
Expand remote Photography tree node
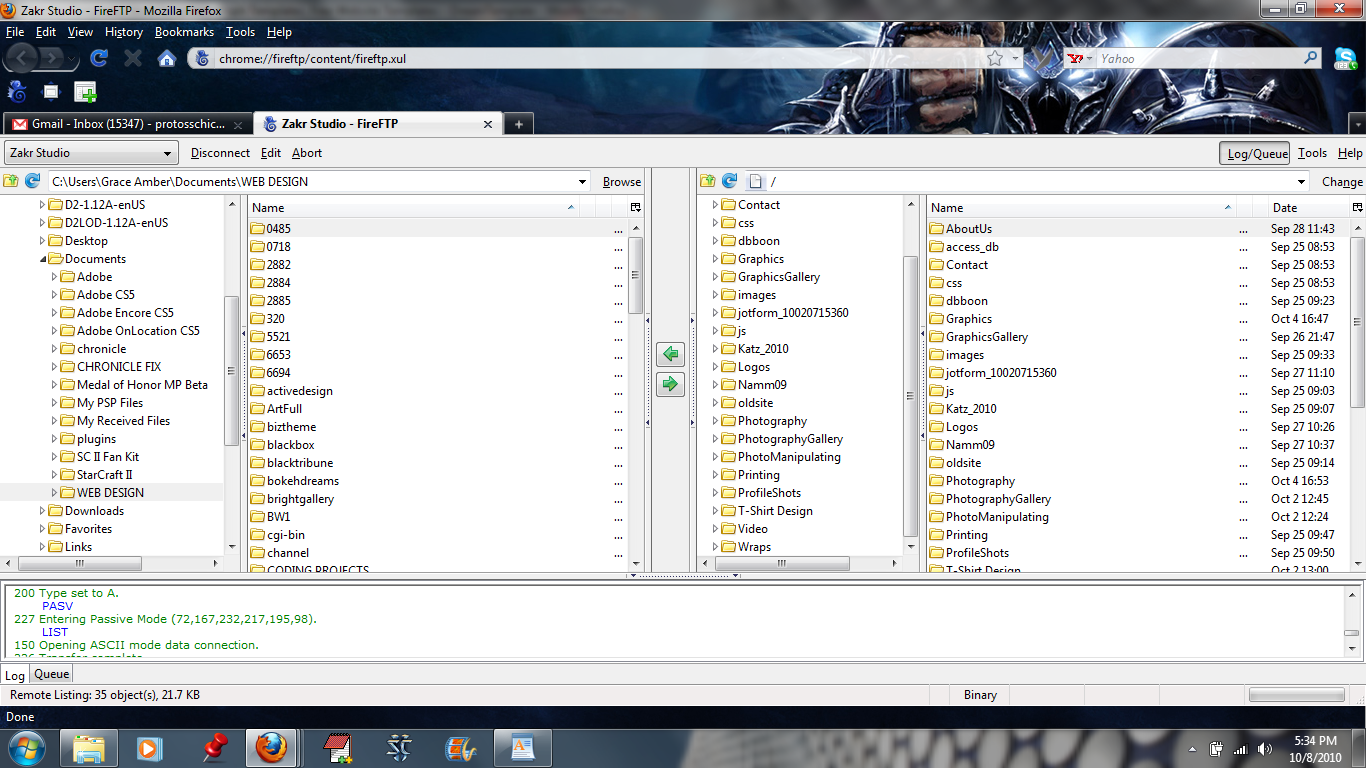coord(716,421)
